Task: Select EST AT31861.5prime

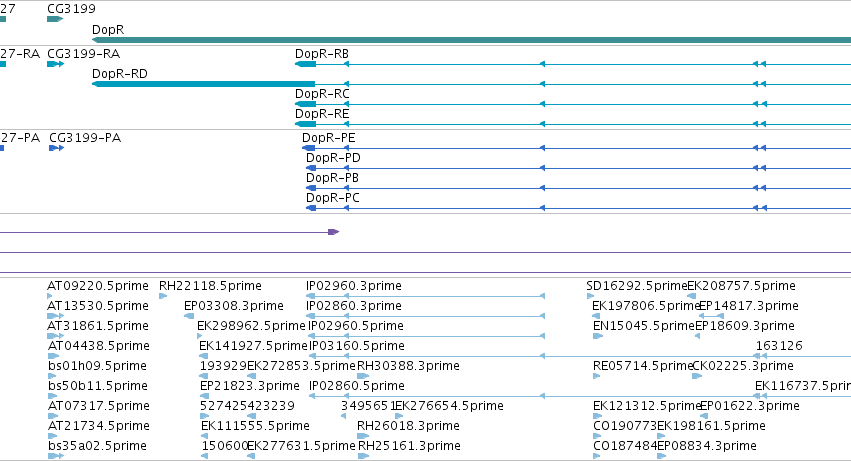Action: [98, 326]
